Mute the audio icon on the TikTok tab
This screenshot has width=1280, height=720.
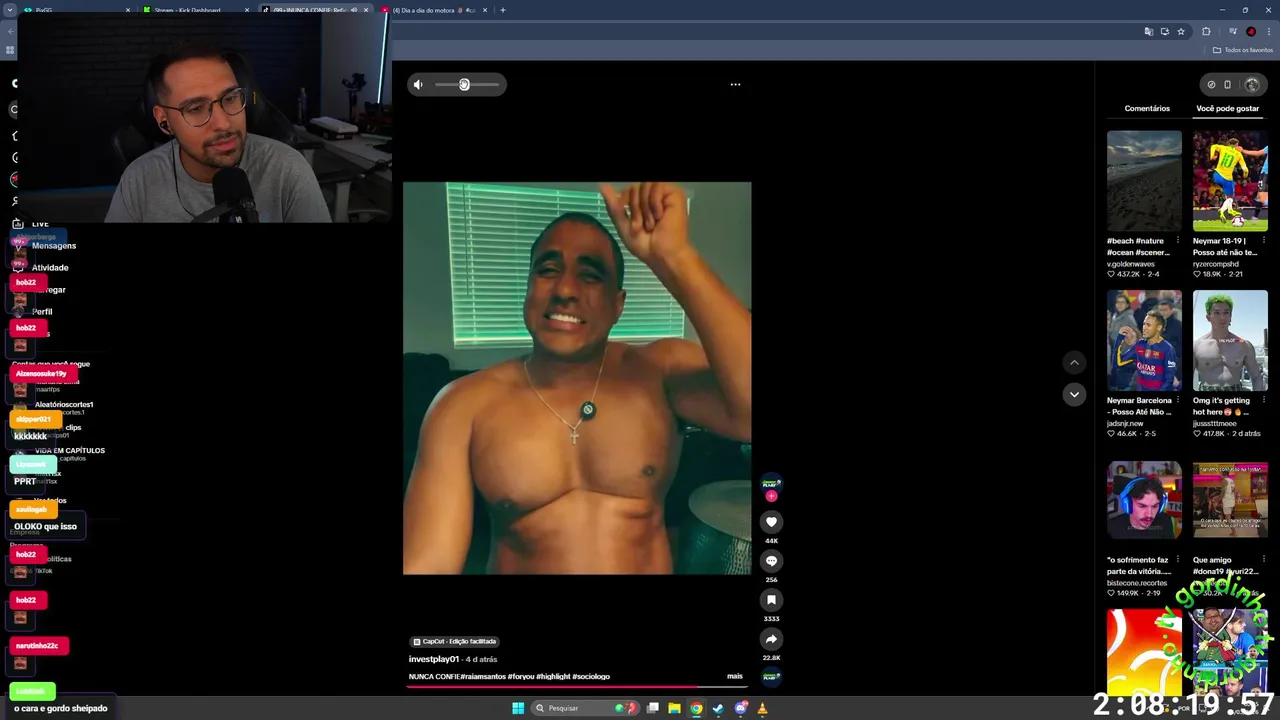tap(354, 10)
